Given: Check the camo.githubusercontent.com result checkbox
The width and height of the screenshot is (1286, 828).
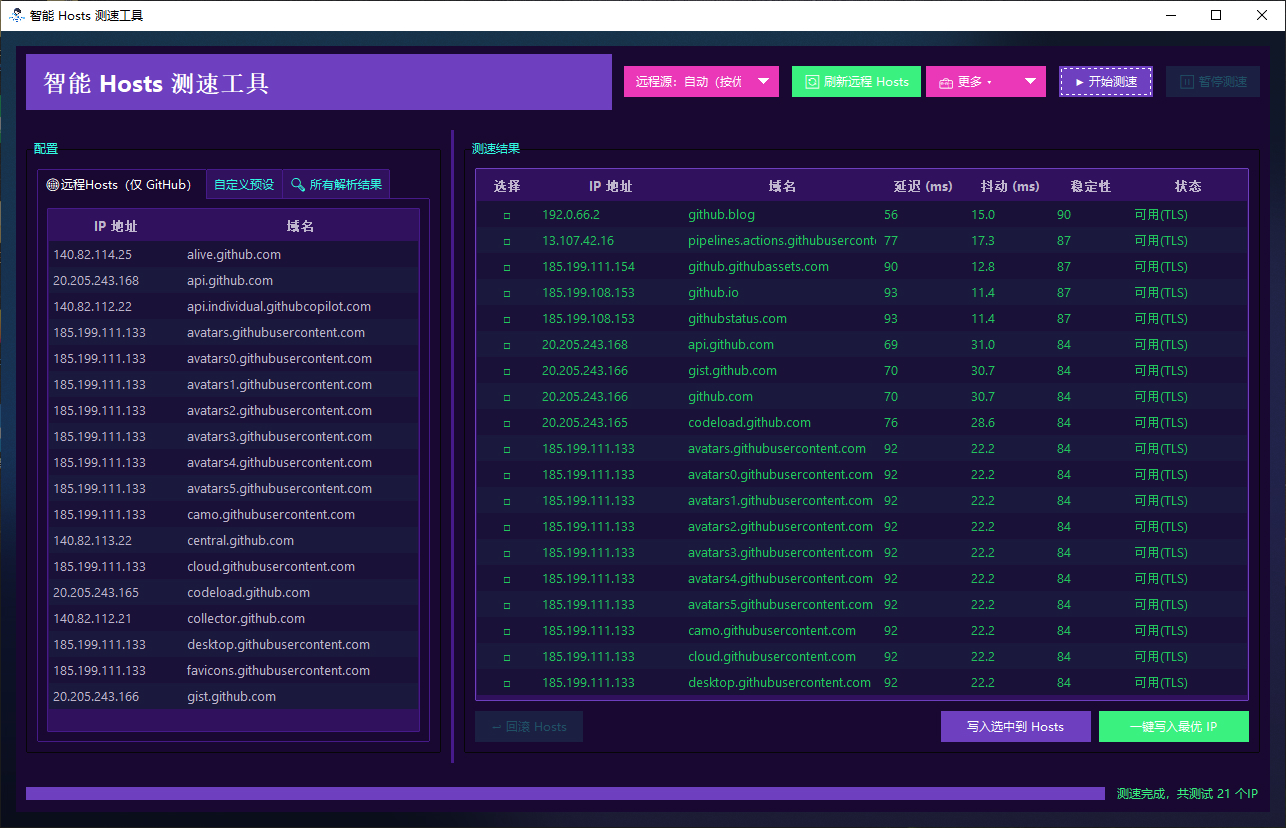Looking at the screenshot, I should tap(506, 631).
